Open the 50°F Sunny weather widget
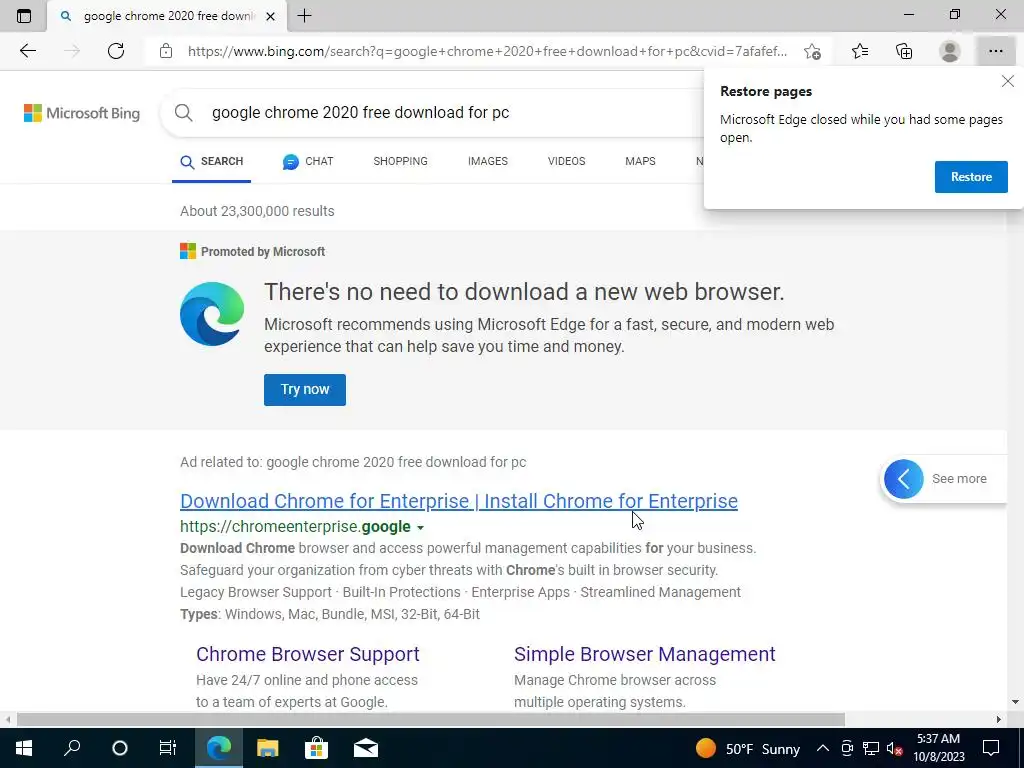Image resolution: width=1024 pixels, height=768 pixels. click(x=748, y=748)
